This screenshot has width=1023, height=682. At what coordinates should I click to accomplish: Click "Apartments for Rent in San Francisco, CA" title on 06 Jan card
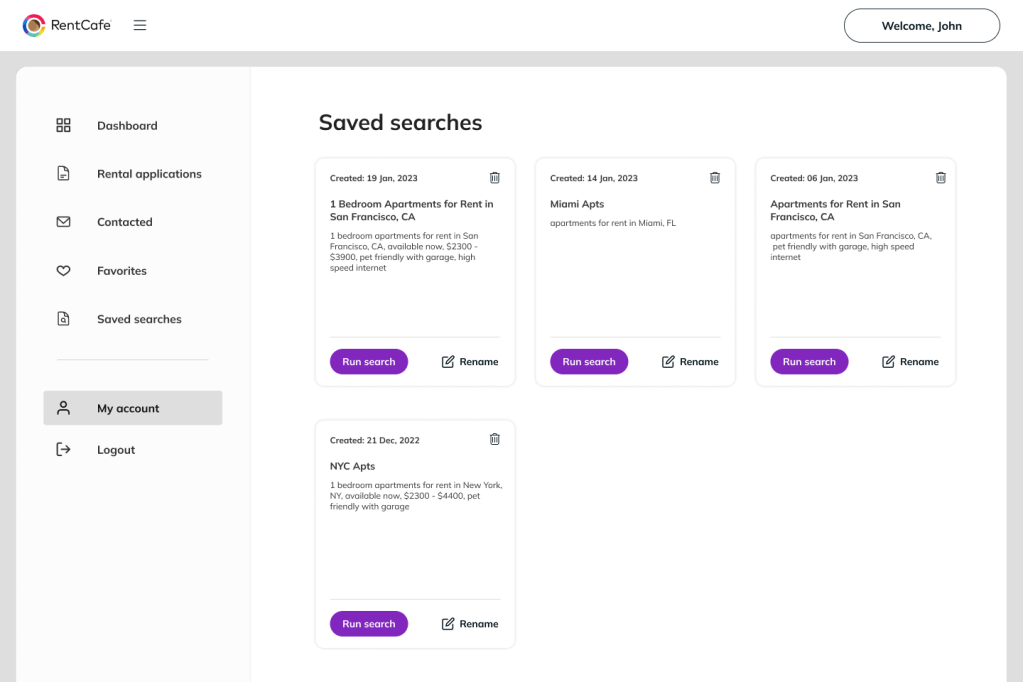[x=835, y=210]
